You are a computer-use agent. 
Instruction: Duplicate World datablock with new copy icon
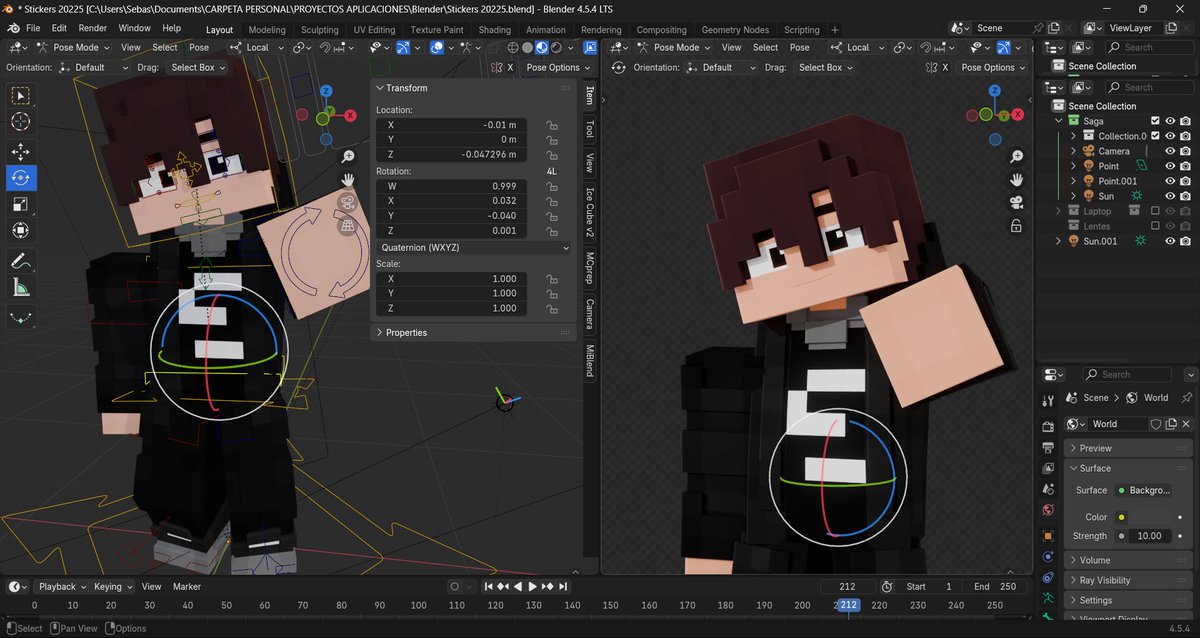click(1172, 424)
